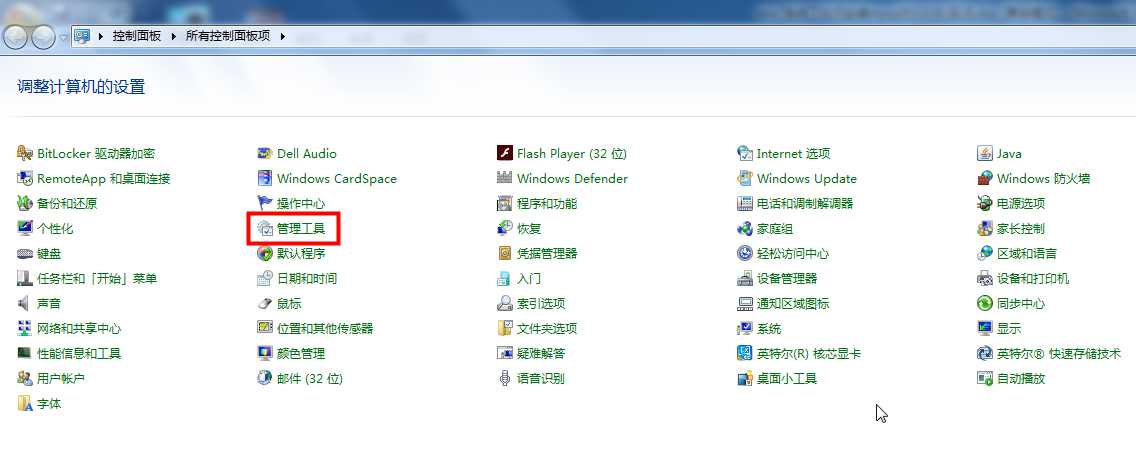Open the 英特尔® 快速存储技术 link
Viewport: 1136px width, 459px height.
(1058, 353)
